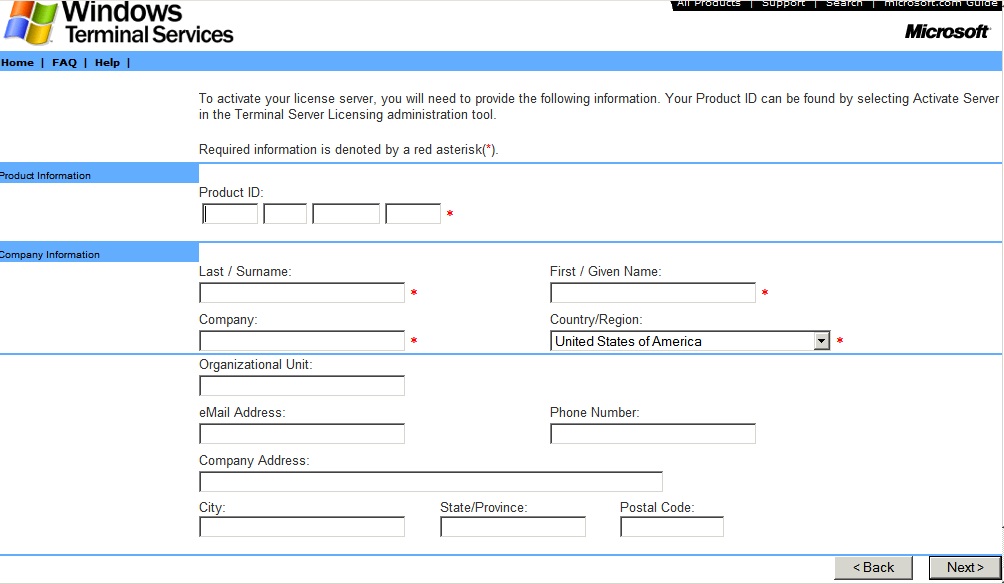Click the Last / Surname field
Viewport: 1004px width, 584px height.
pos(302,293)
